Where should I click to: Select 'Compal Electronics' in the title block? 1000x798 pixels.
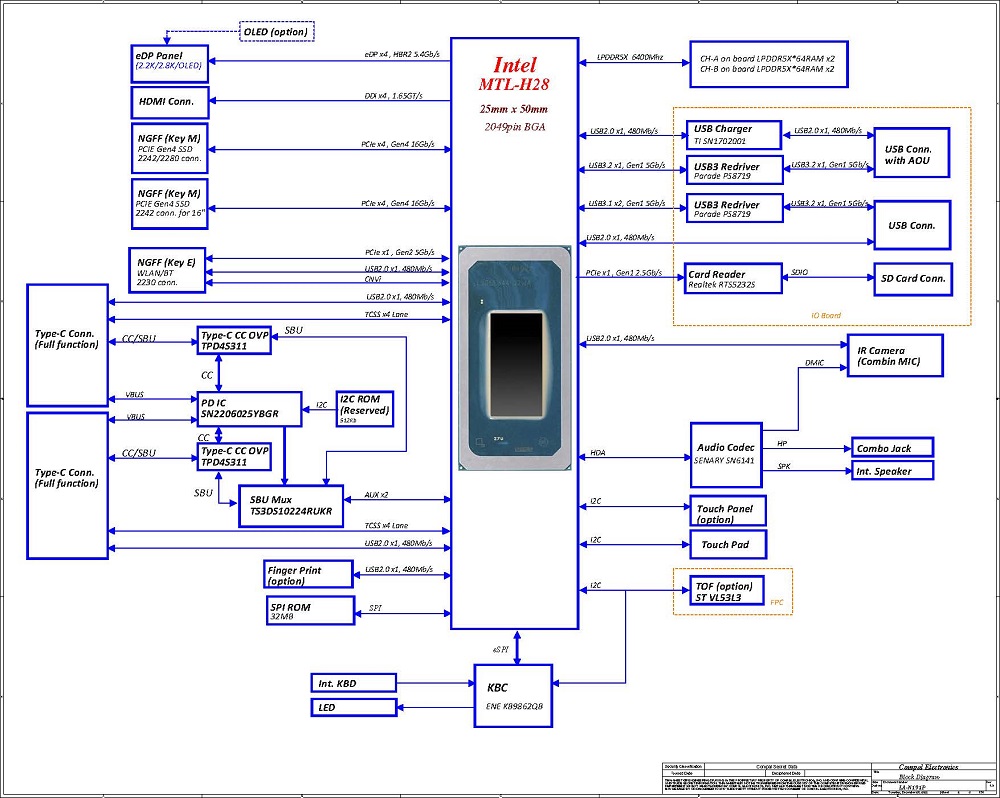pyautogui.click(x=928, y=767)
